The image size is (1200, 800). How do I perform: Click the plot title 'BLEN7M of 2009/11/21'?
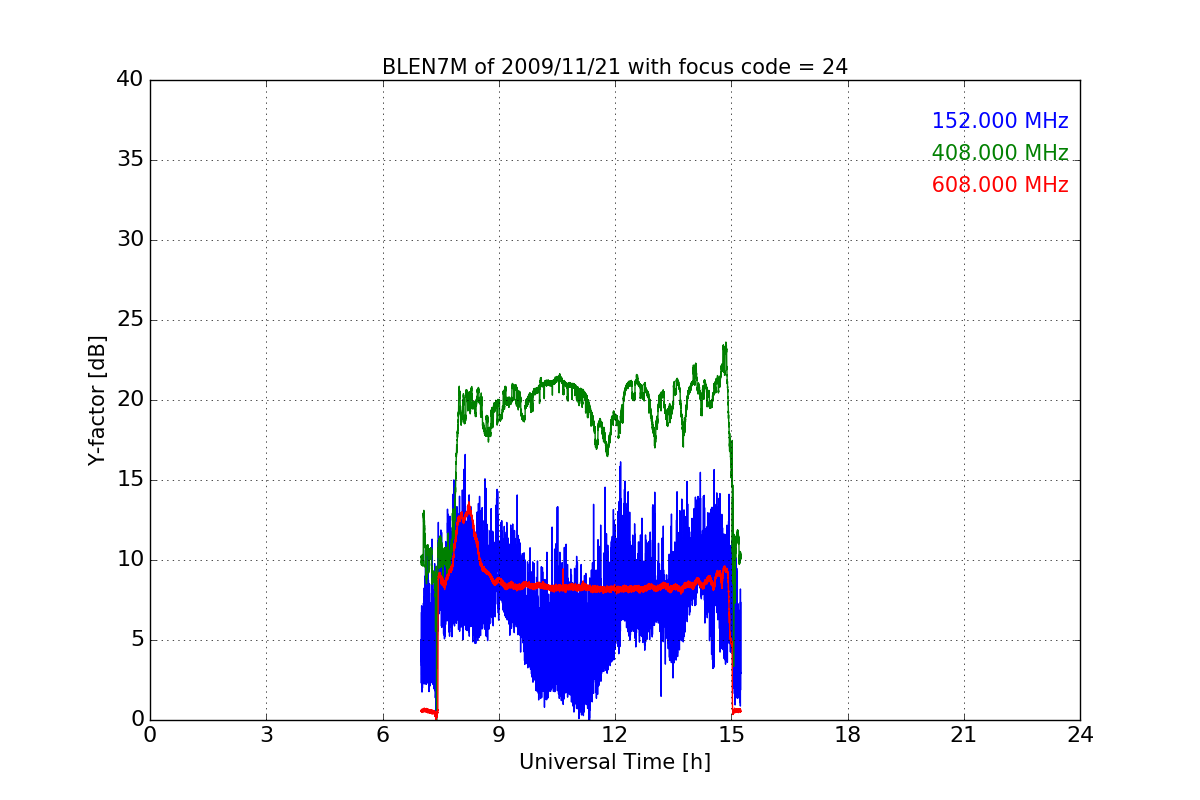coord(615,67)
